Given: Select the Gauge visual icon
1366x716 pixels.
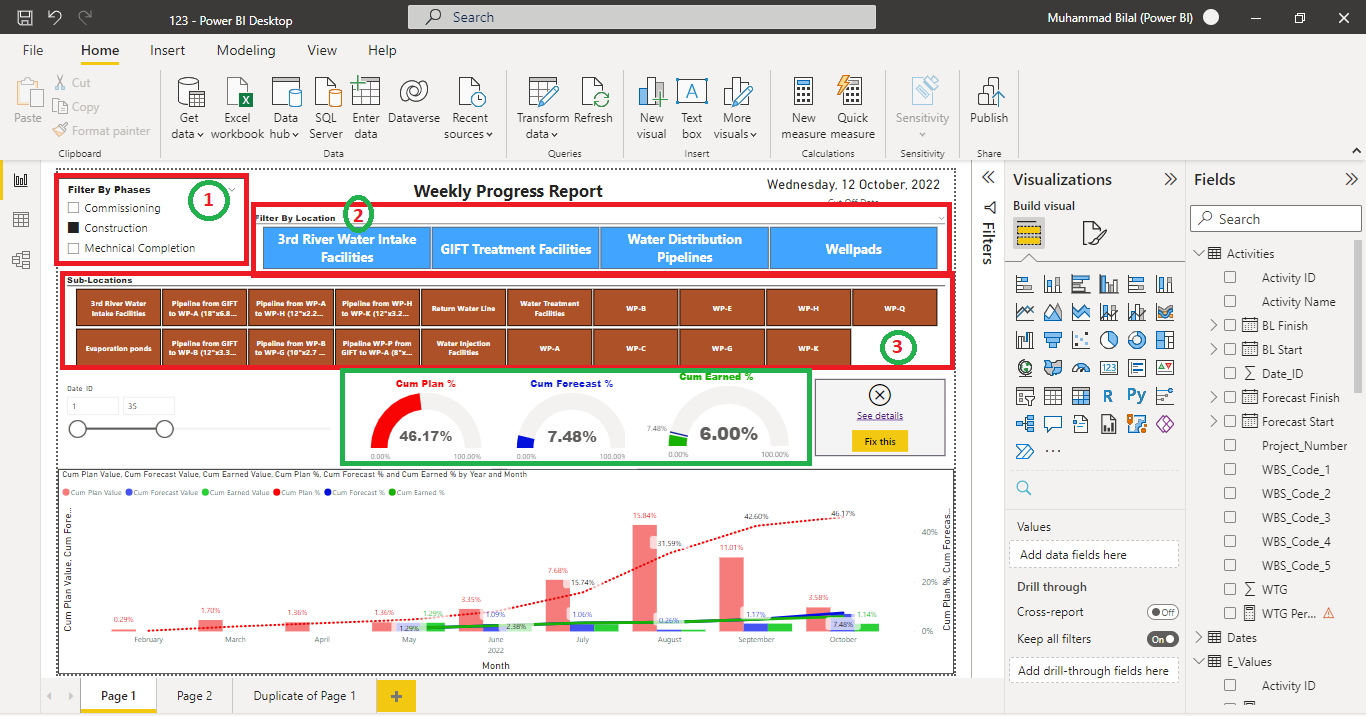Looking at the screenshot, I should tap(1080, 368).
